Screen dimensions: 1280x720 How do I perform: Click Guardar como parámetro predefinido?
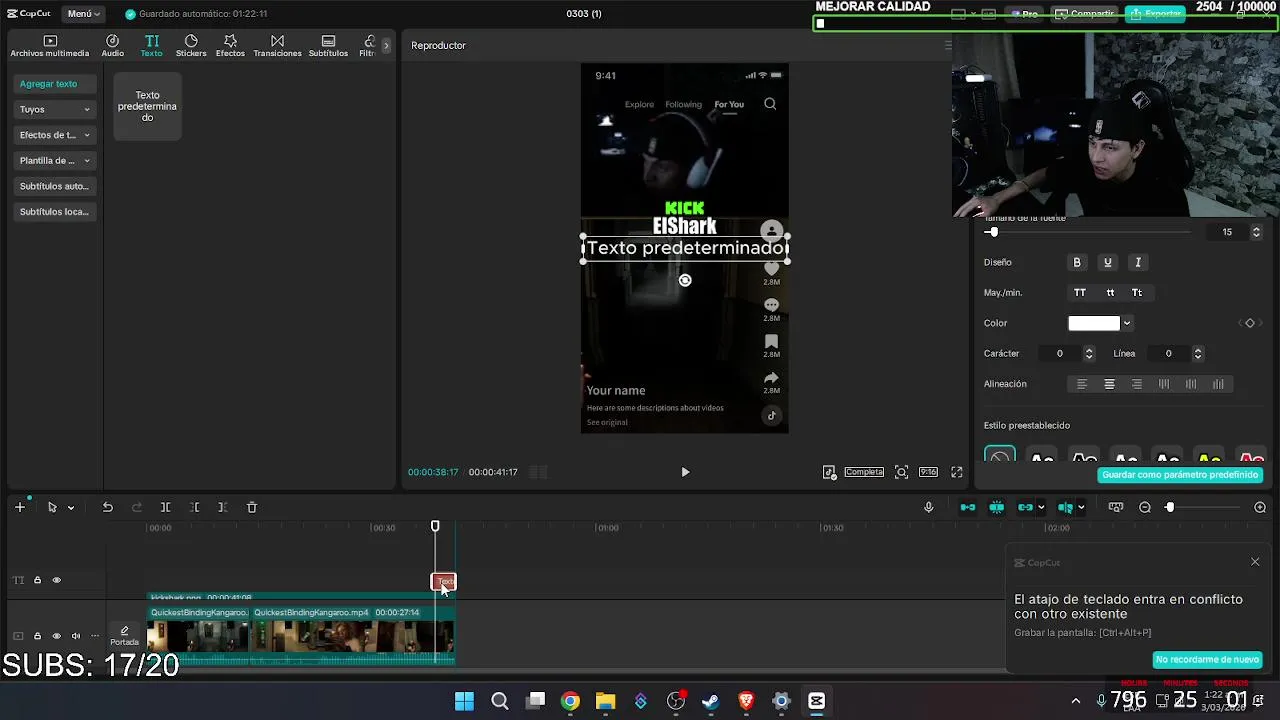pyautogui.click(x=1180, y=475)
